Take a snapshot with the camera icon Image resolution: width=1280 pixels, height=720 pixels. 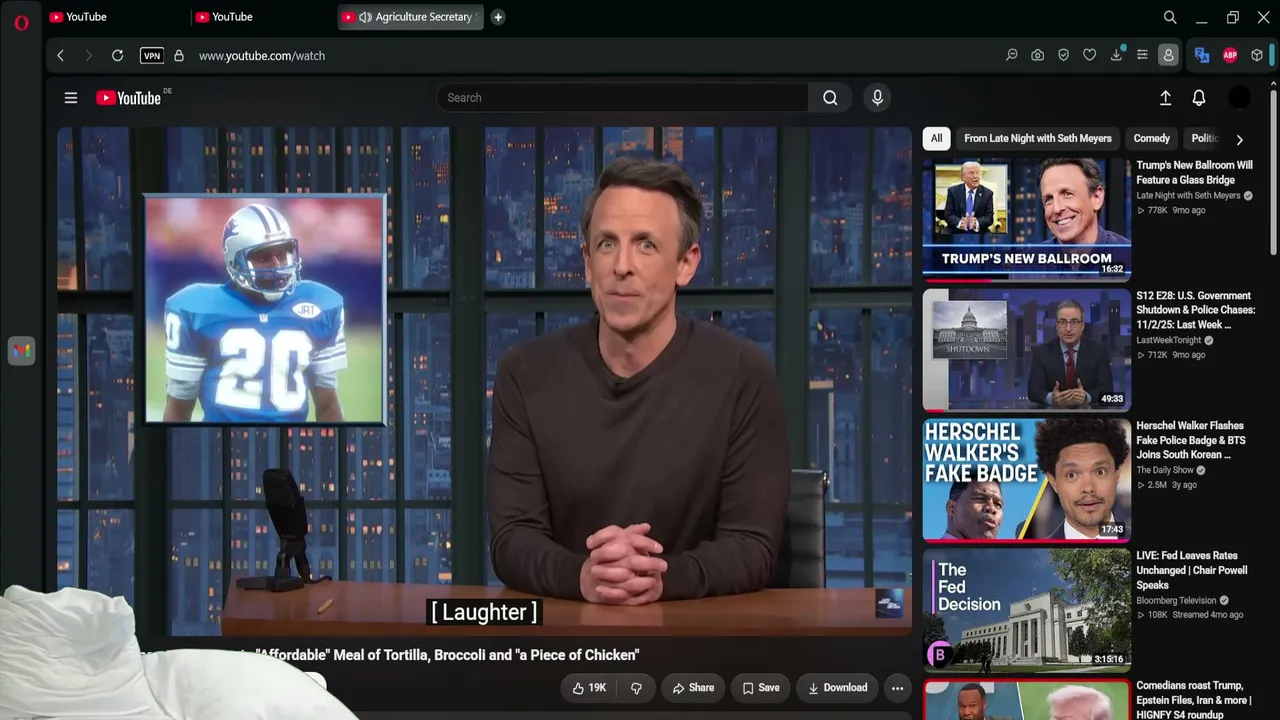coord(1038,56)
